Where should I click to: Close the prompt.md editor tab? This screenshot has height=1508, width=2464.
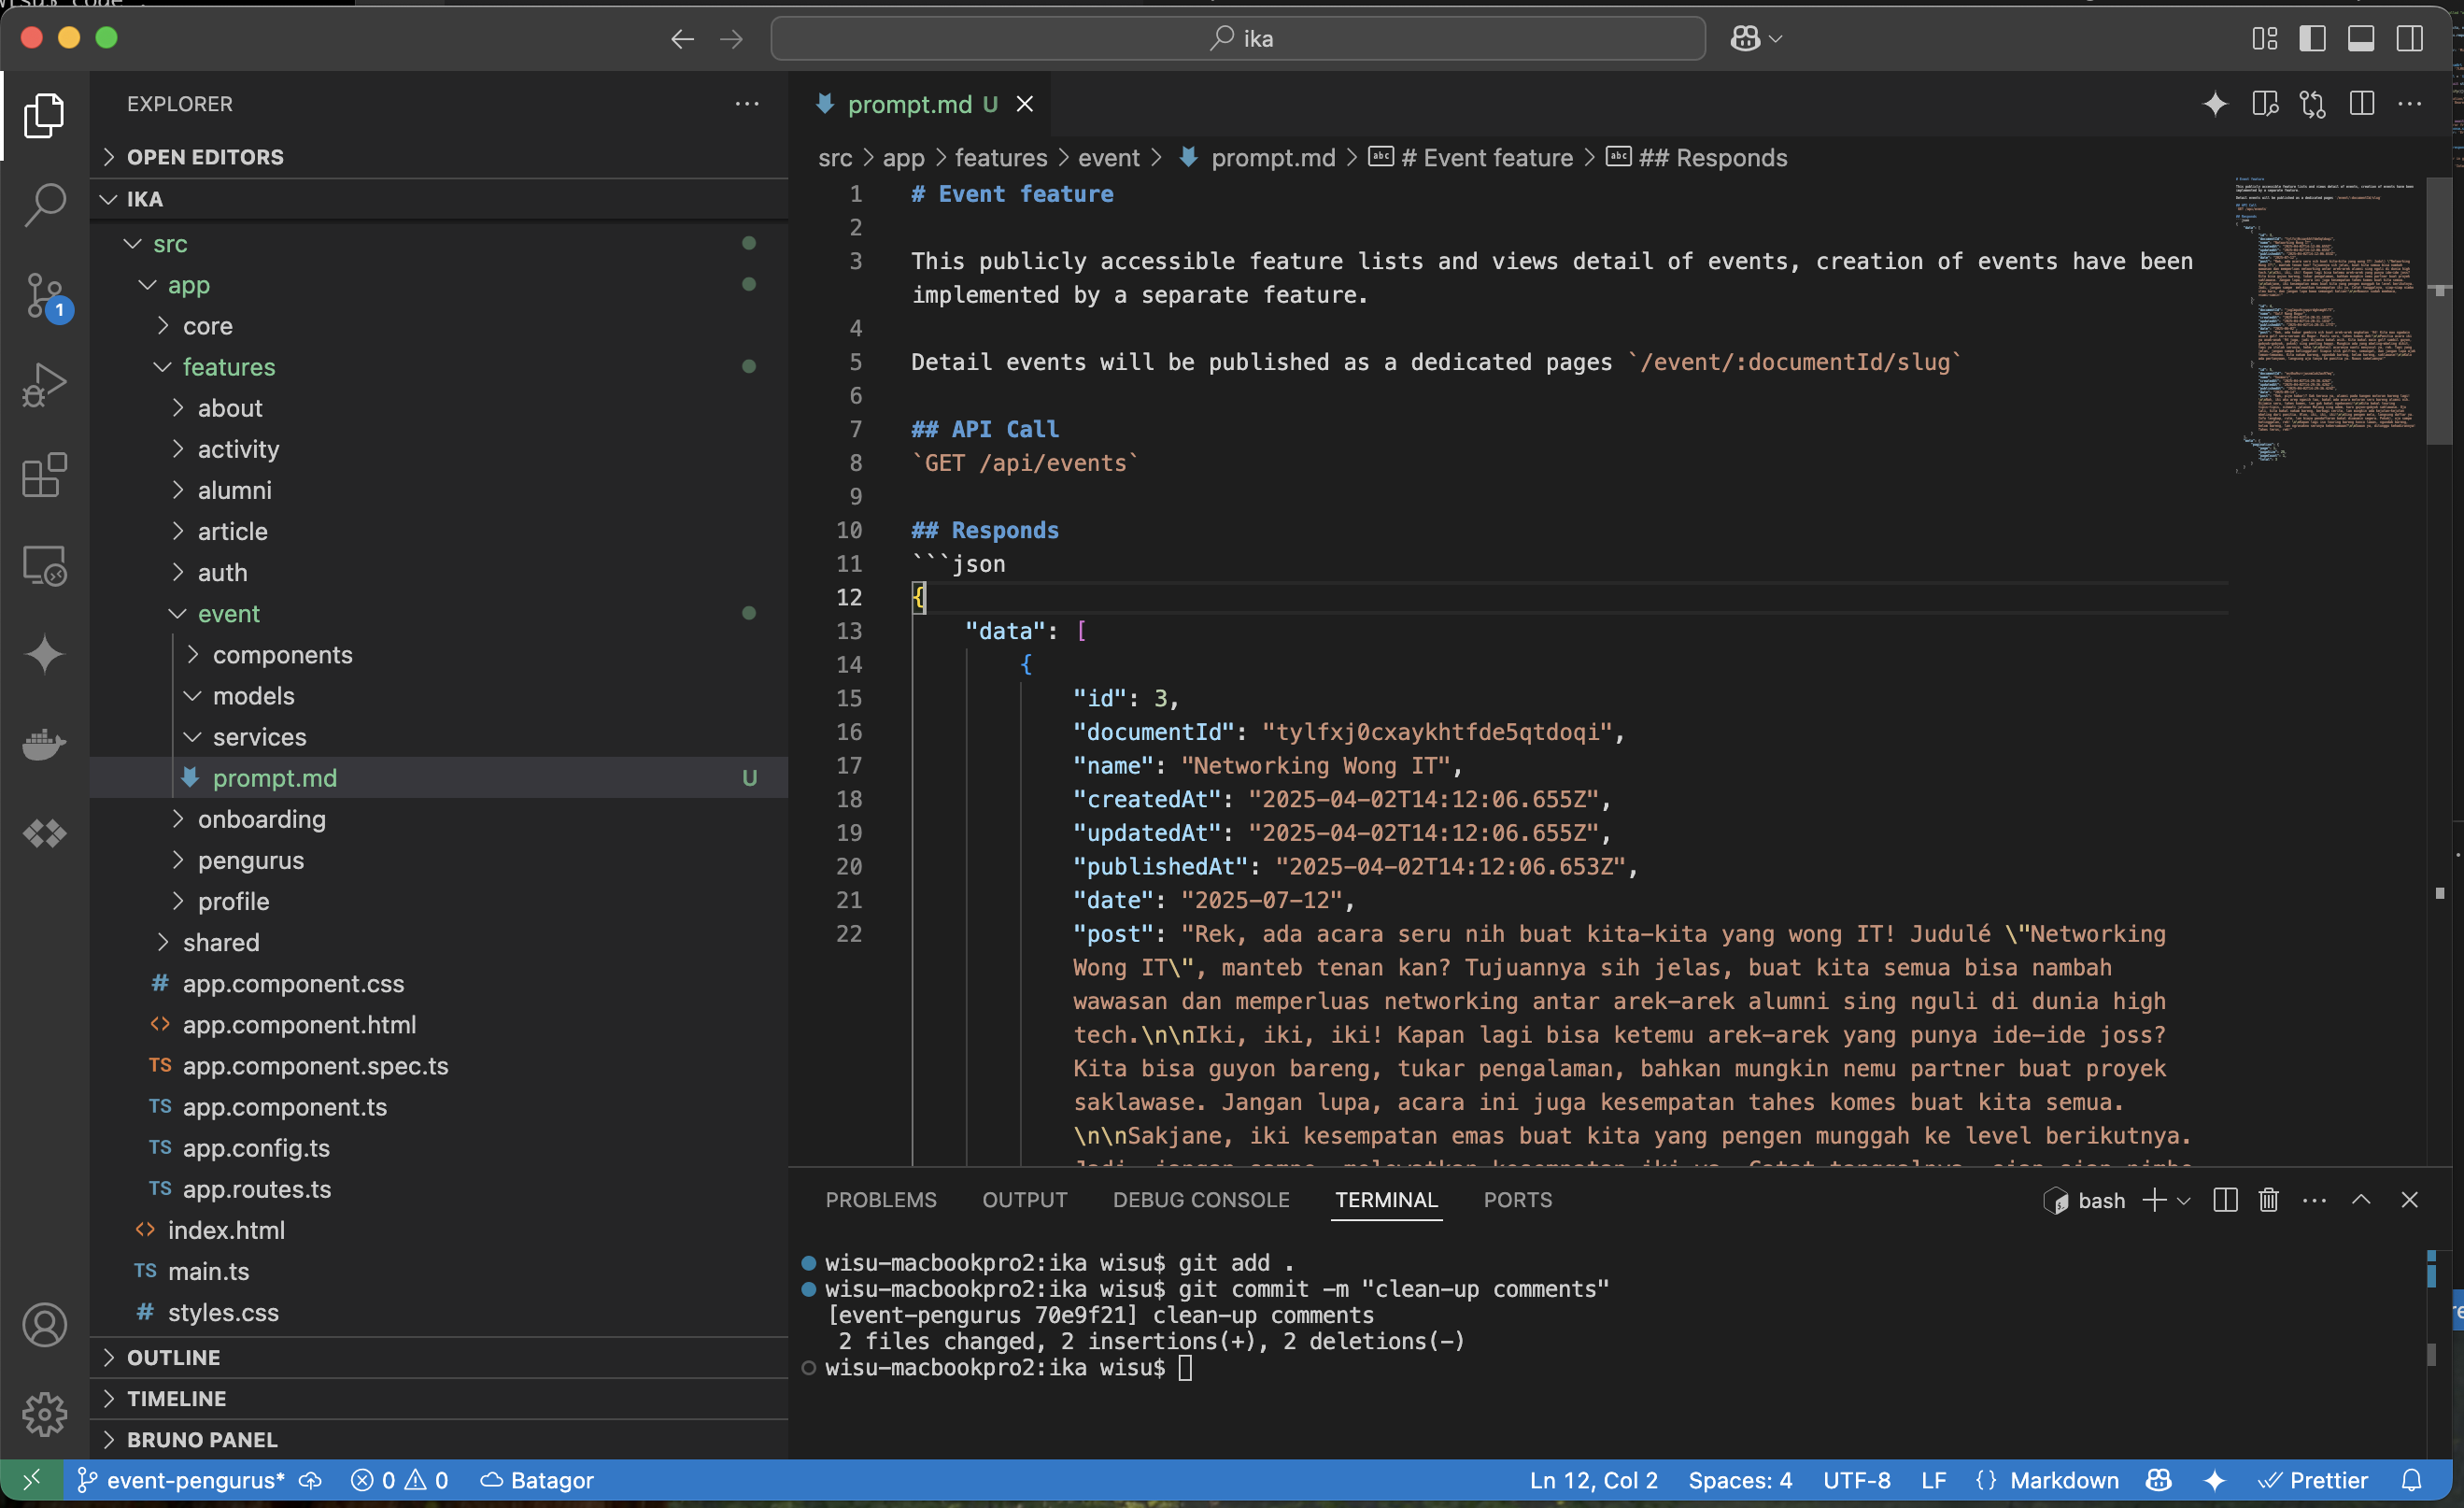pyautogui.click(x=1025, y=104)
